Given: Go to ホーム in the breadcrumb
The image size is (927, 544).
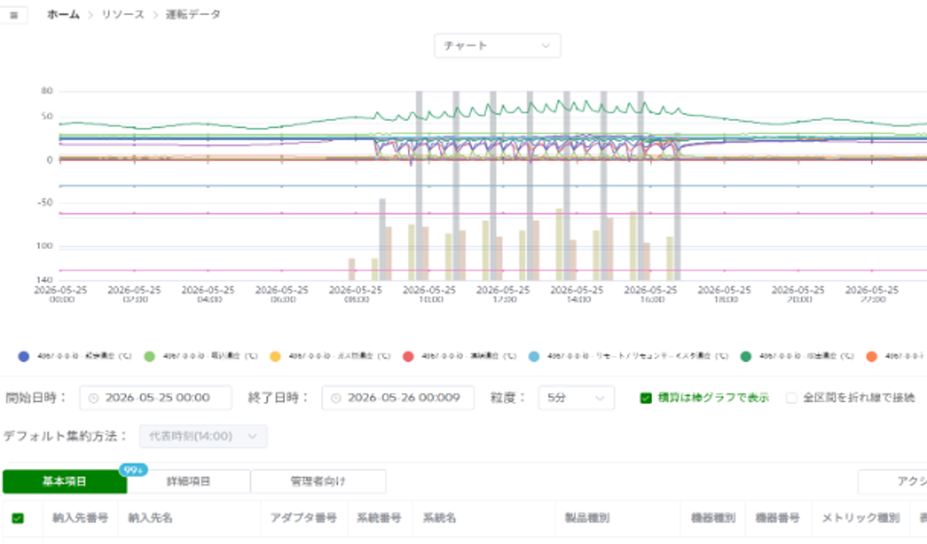Looking at the screenshot, I should coord(63,15).
